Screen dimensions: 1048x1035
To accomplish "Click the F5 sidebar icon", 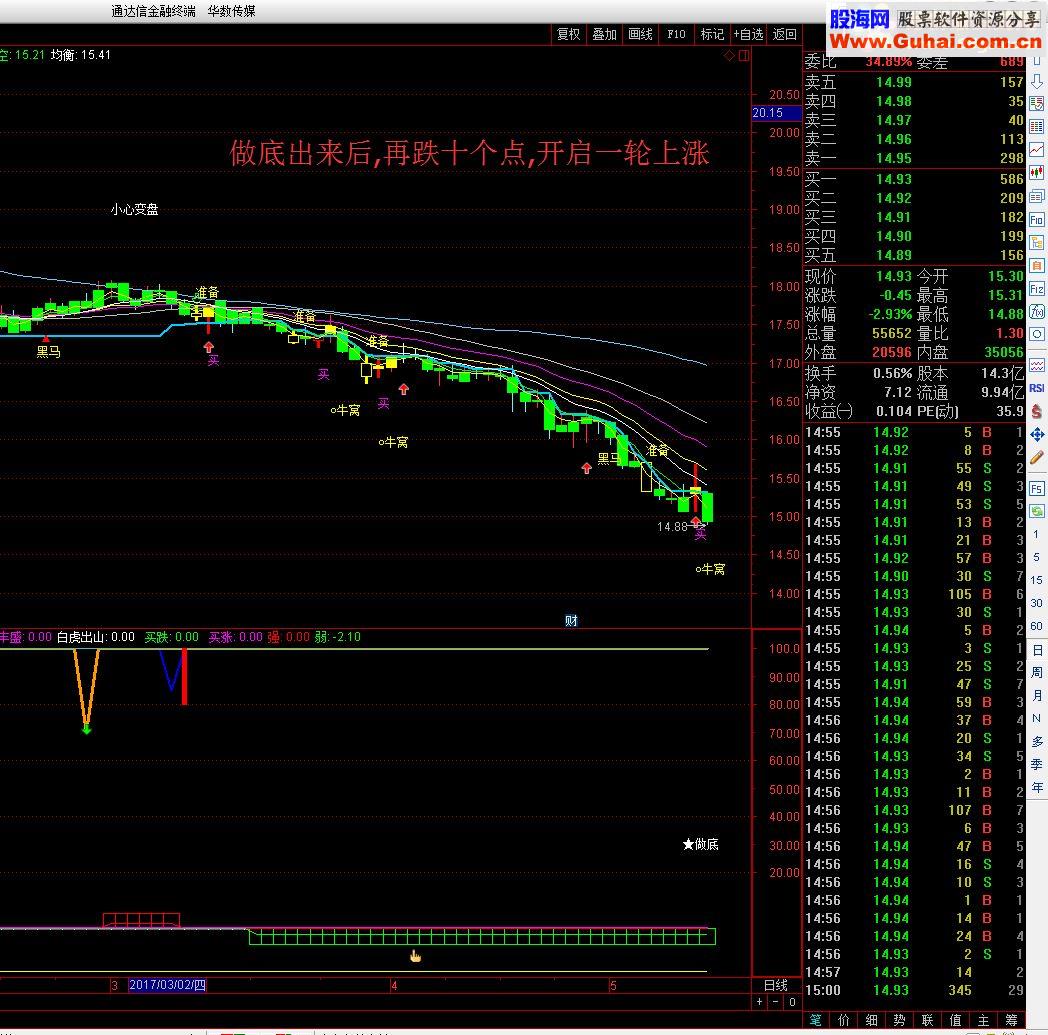I will click(1037, 488).
